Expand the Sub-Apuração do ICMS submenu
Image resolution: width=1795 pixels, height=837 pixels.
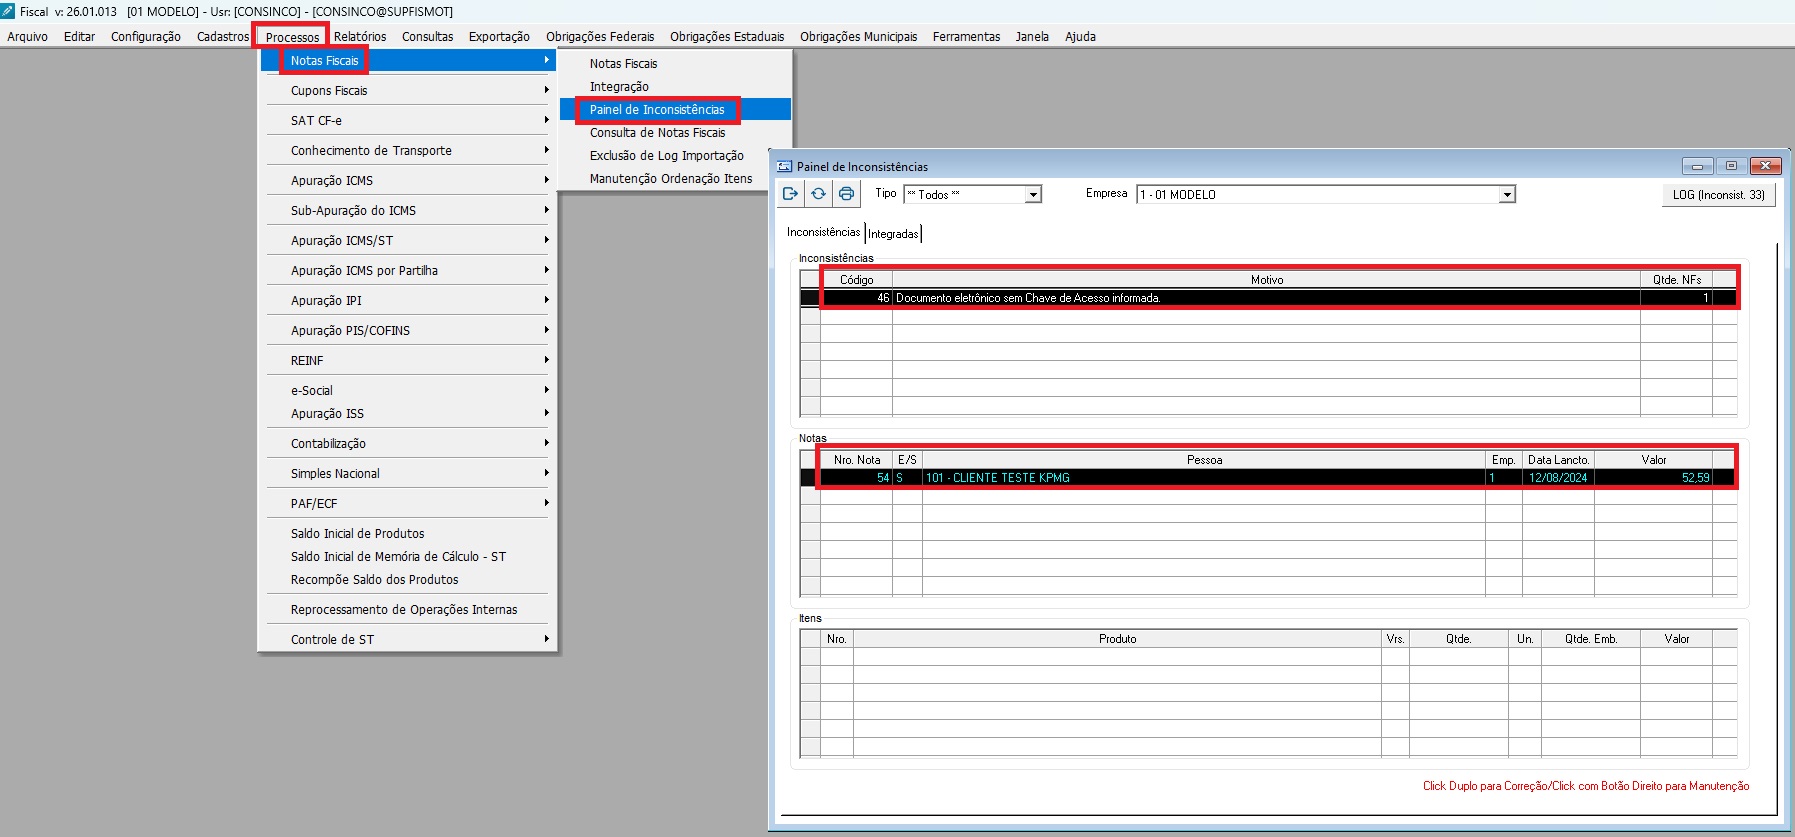pos(408,210)
